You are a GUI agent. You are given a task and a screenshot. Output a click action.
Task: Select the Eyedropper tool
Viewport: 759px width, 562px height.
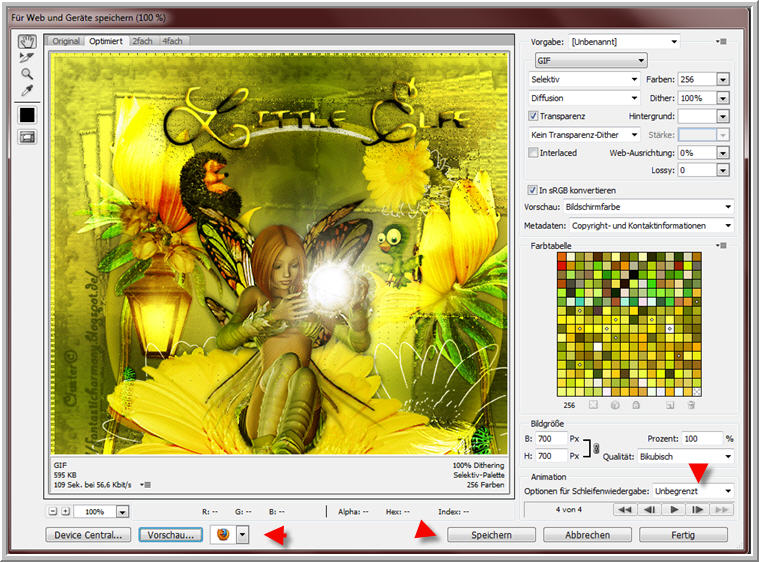point(27,90)
